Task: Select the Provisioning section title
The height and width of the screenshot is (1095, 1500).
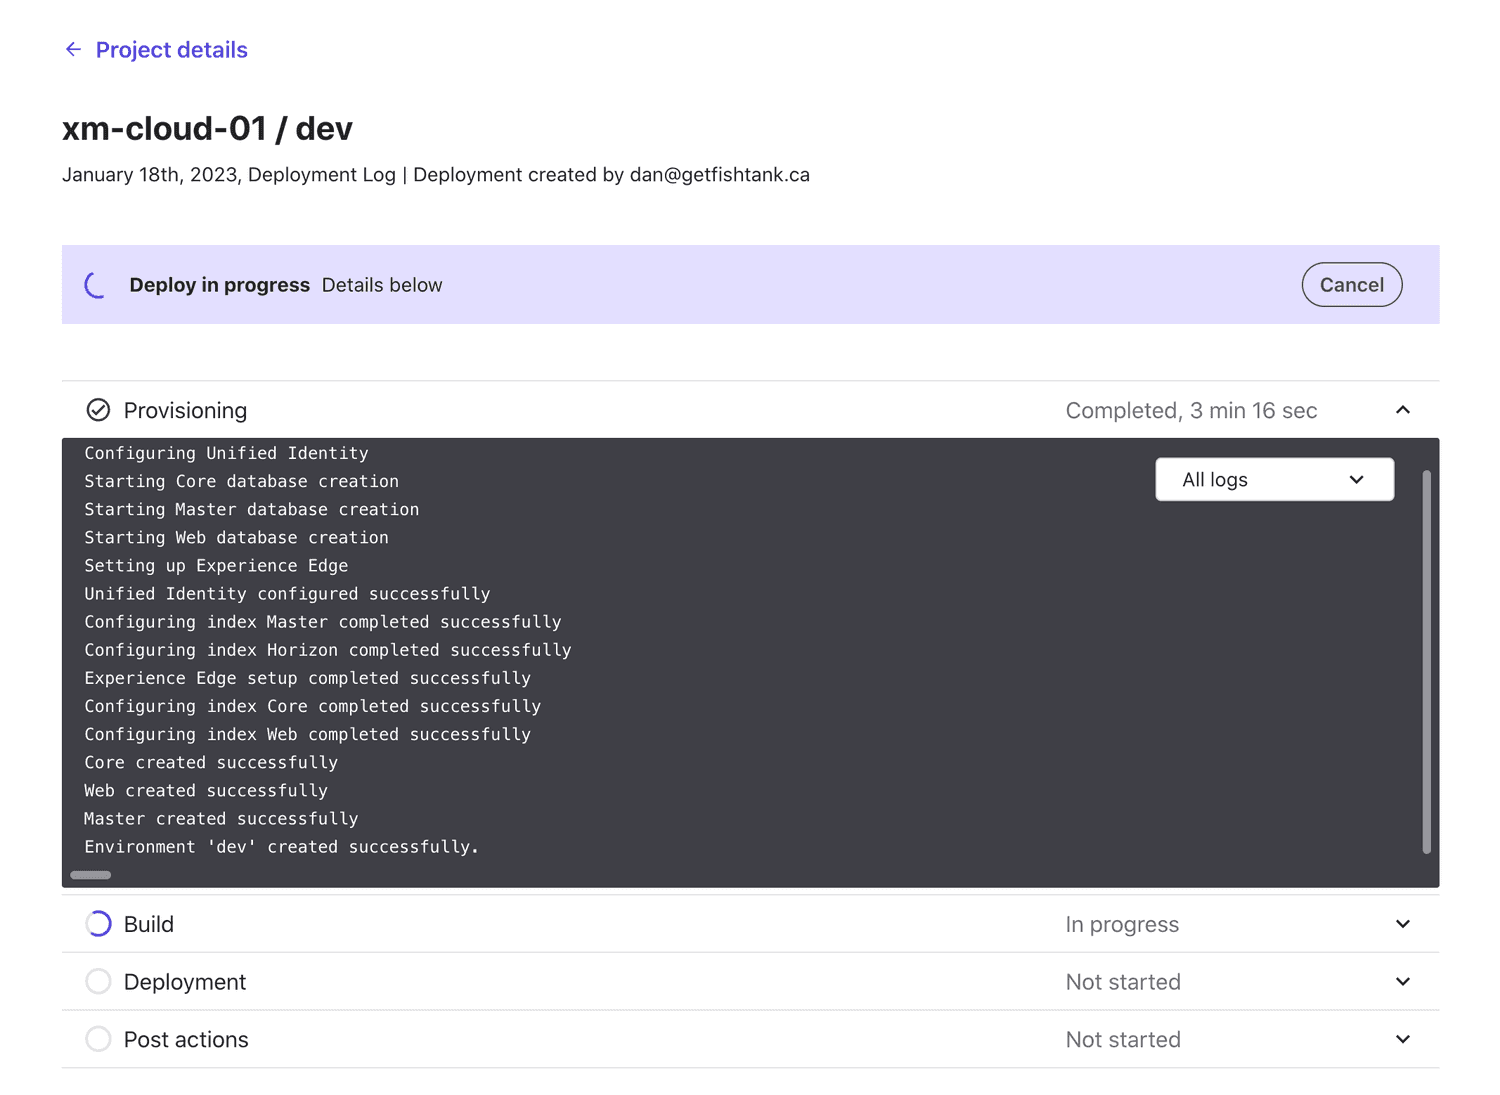Action: (x=185, y=411)
